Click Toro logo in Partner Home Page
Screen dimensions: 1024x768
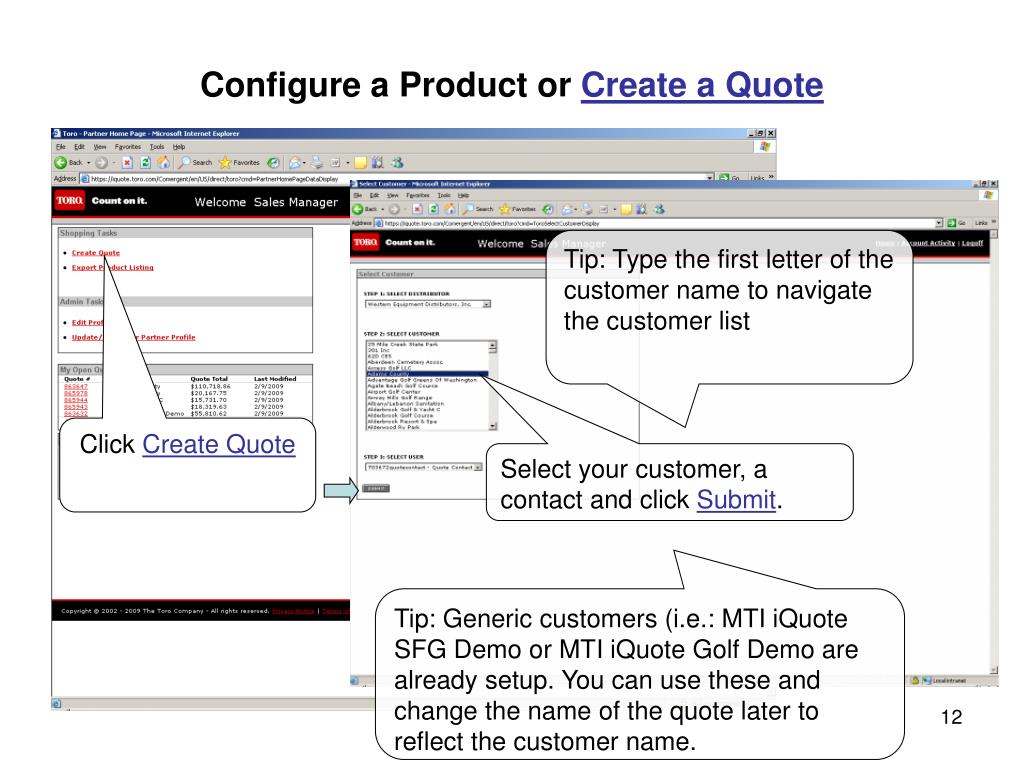click(x=69, y=200)
